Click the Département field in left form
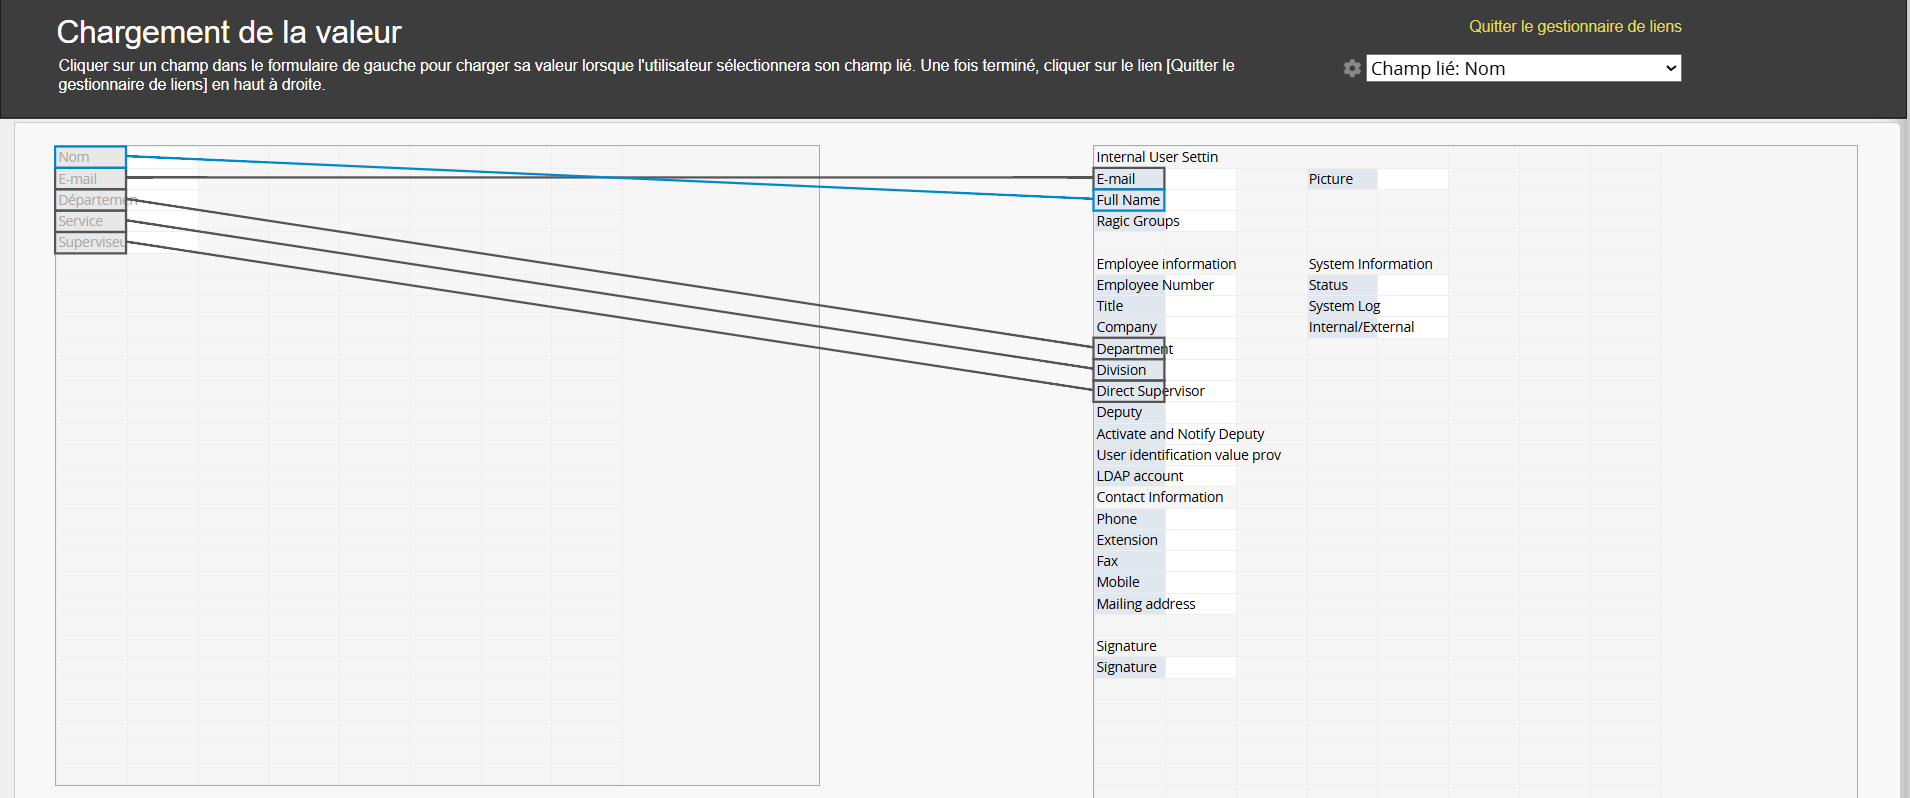 click(x=90, y=200)
